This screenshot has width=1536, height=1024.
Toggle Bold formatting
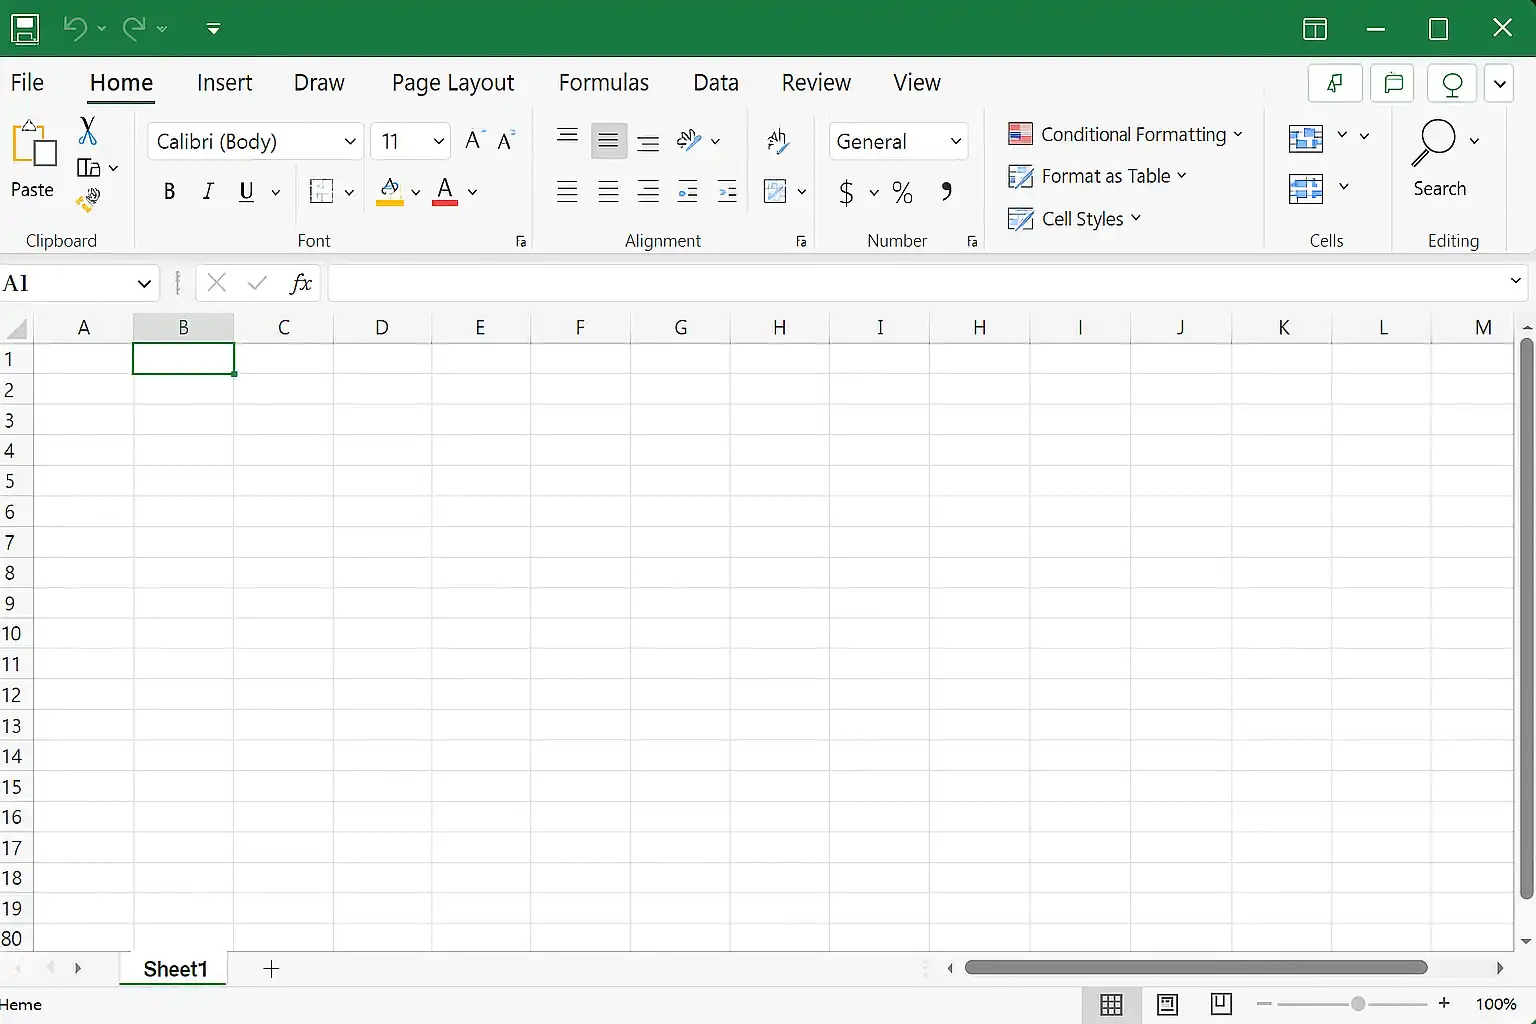[x=169, y=192]
